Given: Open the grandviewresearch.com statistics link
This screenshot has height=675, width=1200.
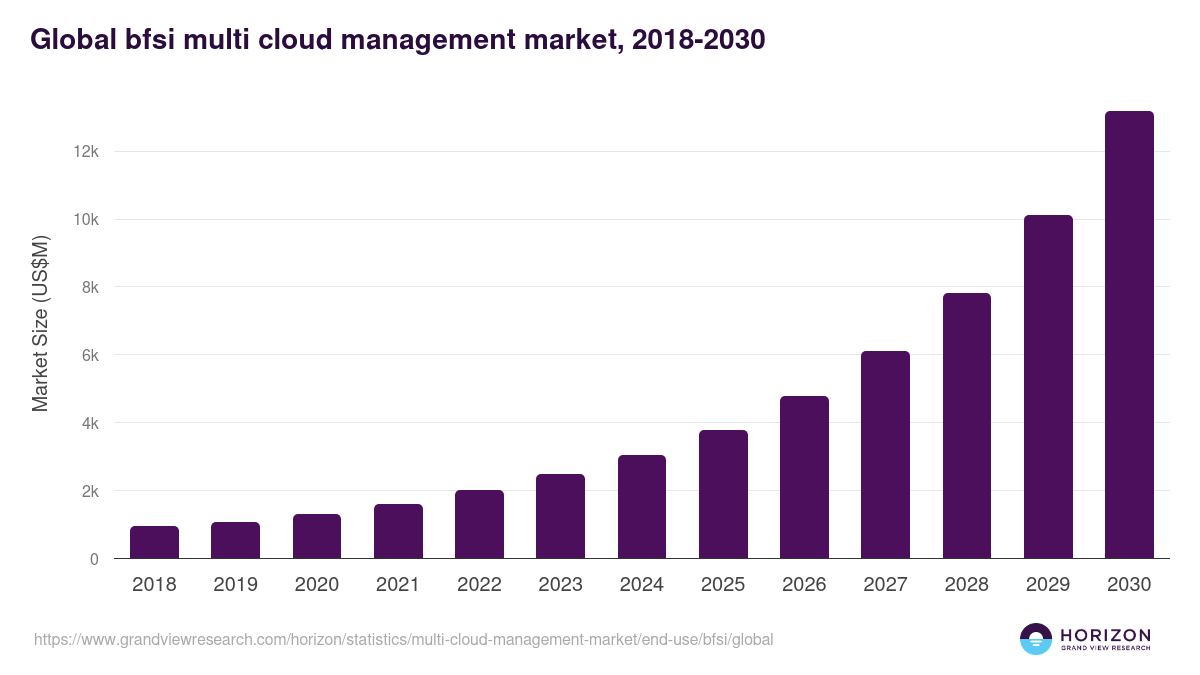Looking at the screenshot, I should pyautogui.click(x=404, y=639).
